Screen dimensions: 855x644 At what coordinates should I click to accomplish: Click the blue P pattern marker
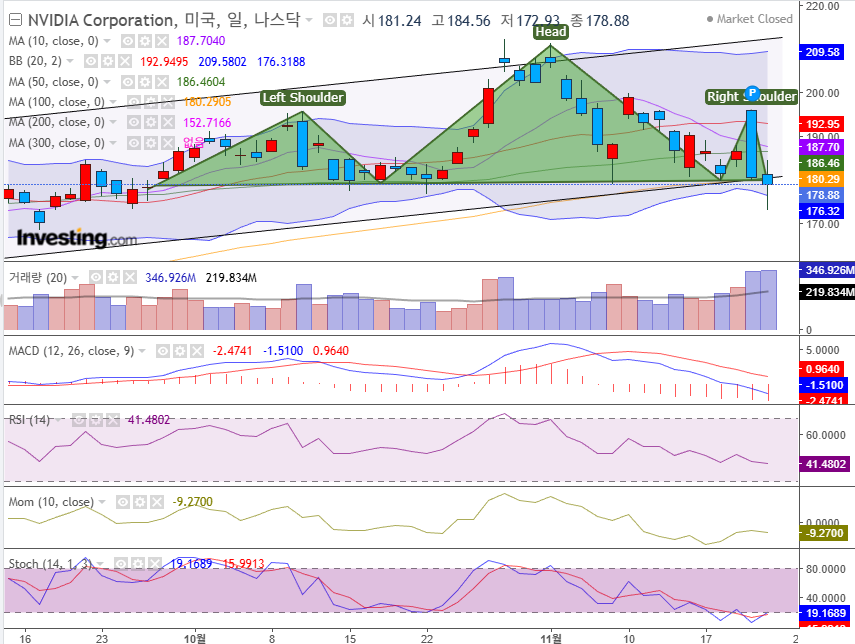tap(752, 93)
